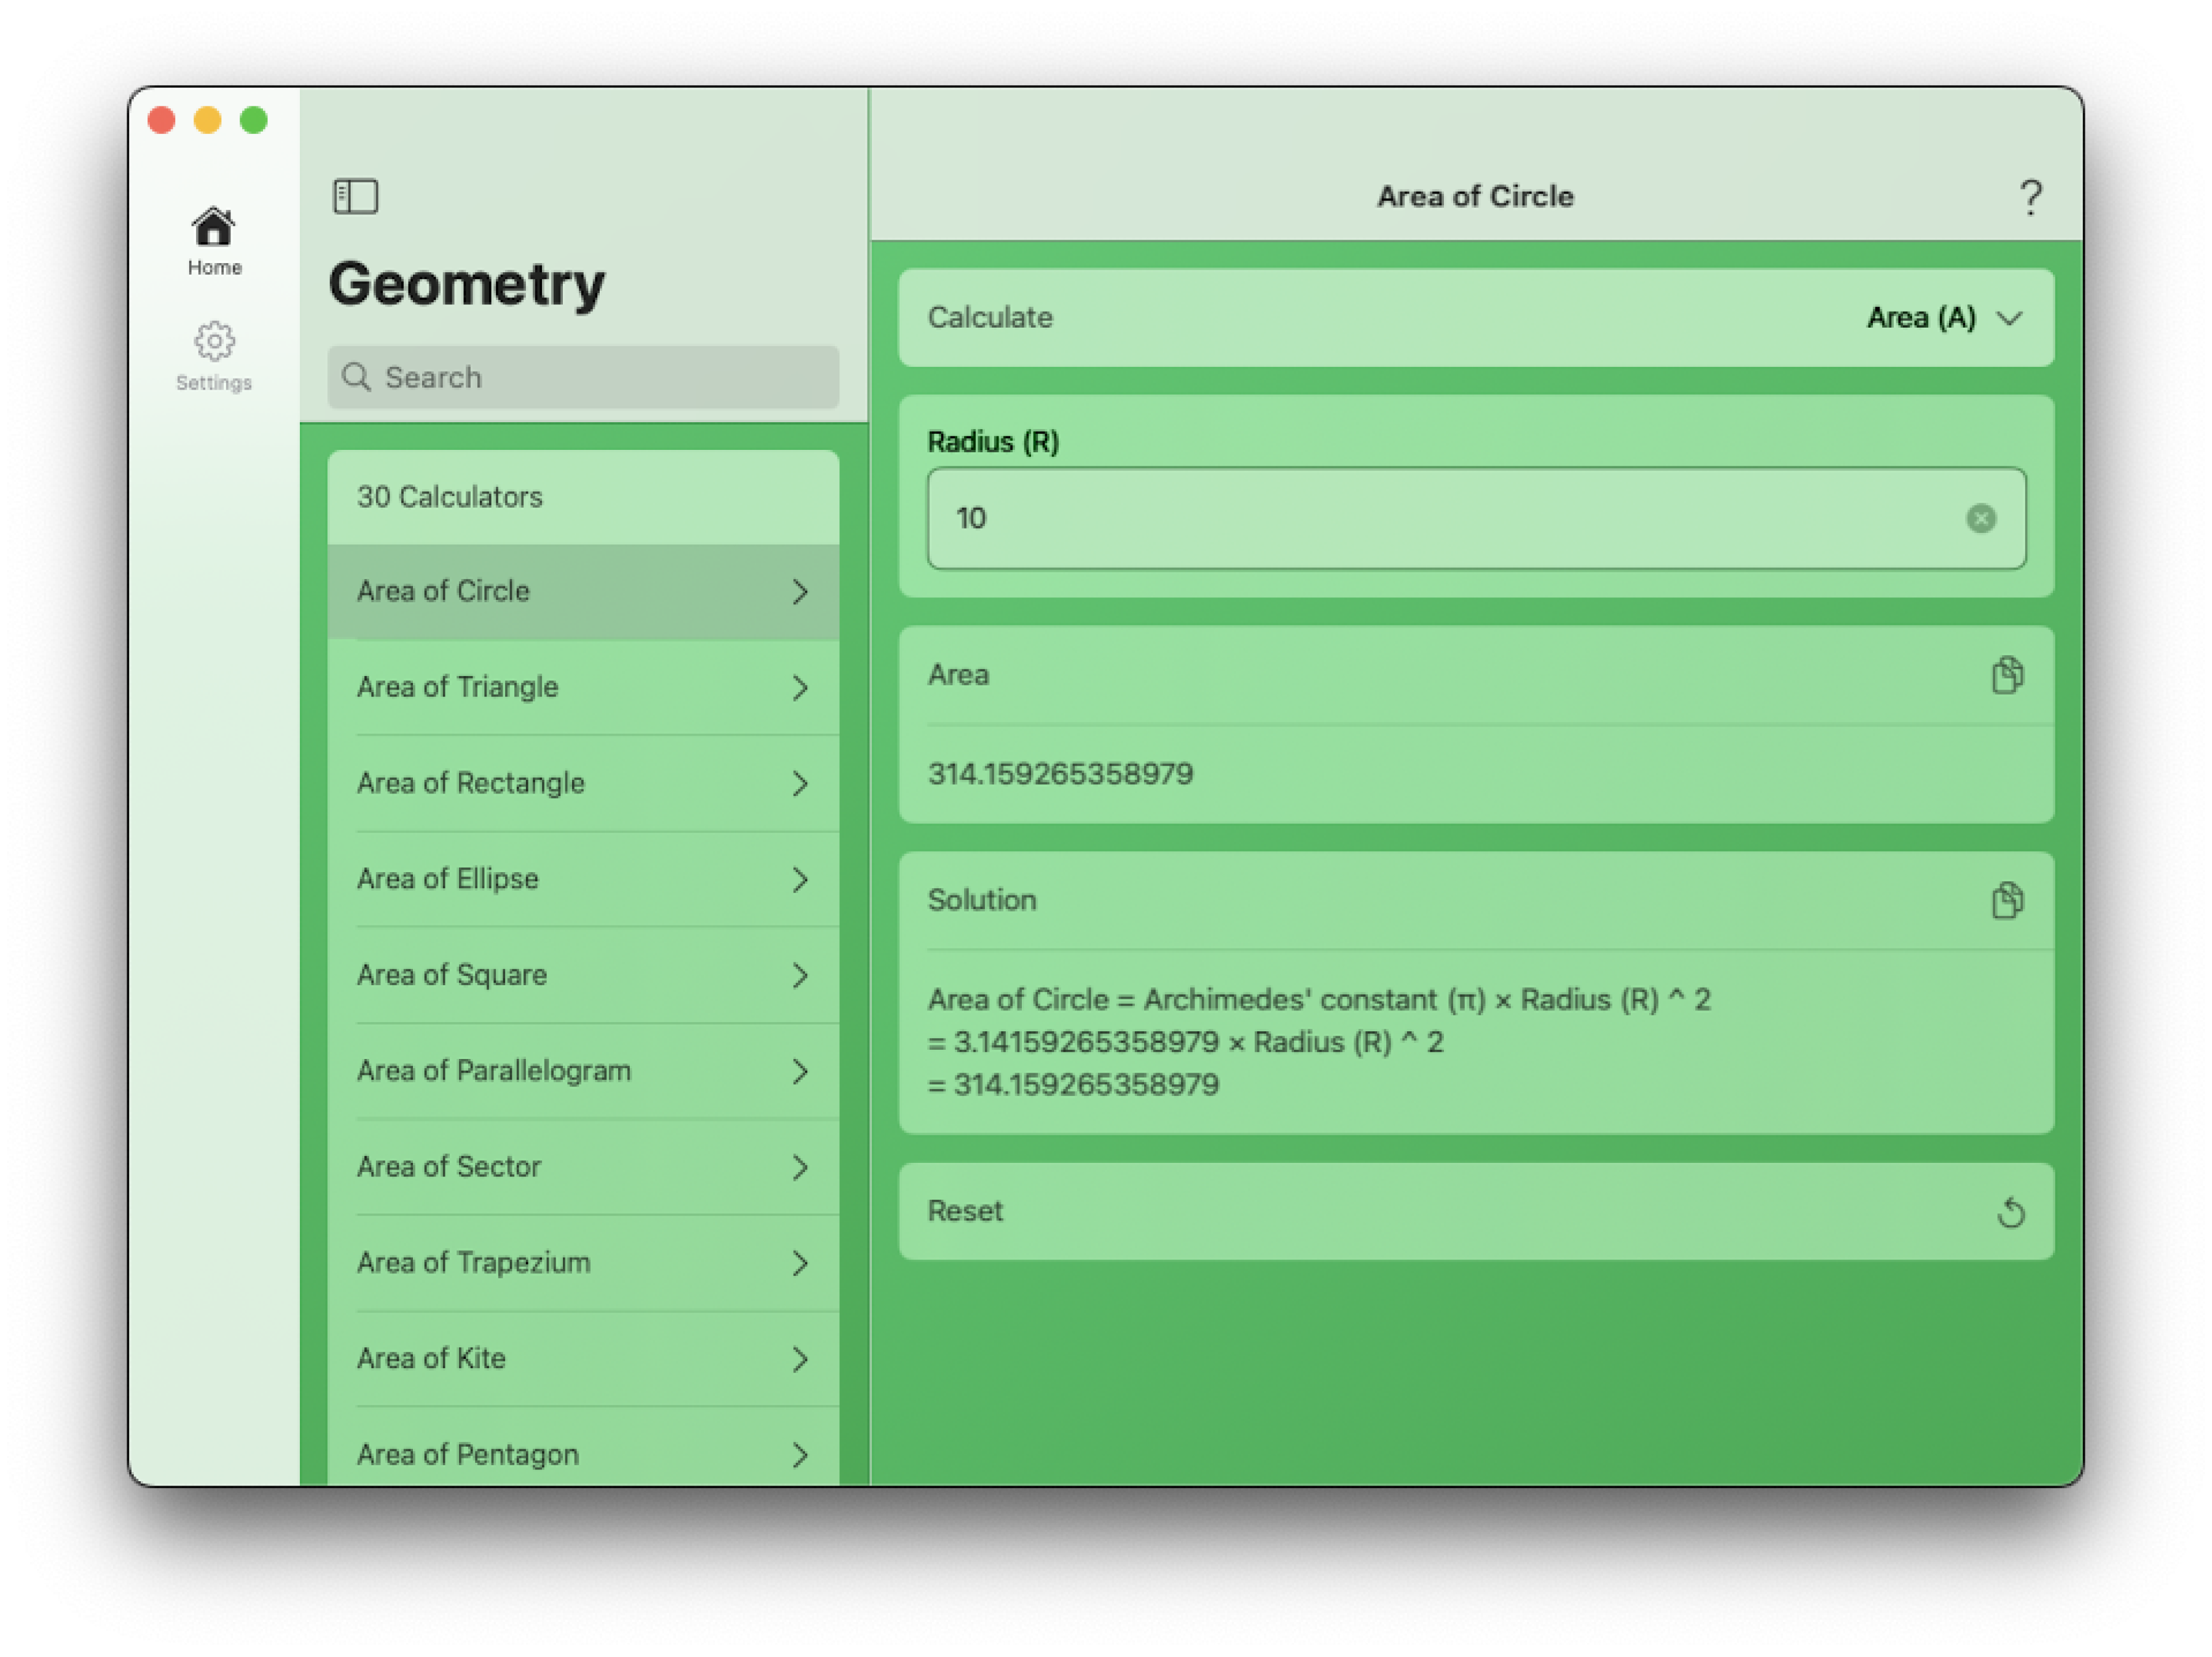Image resolution: width=2212 pixels, height=1657 pixels.
Task: Clear the Radius field with the x icon
Action: (x=1981, y=518)
